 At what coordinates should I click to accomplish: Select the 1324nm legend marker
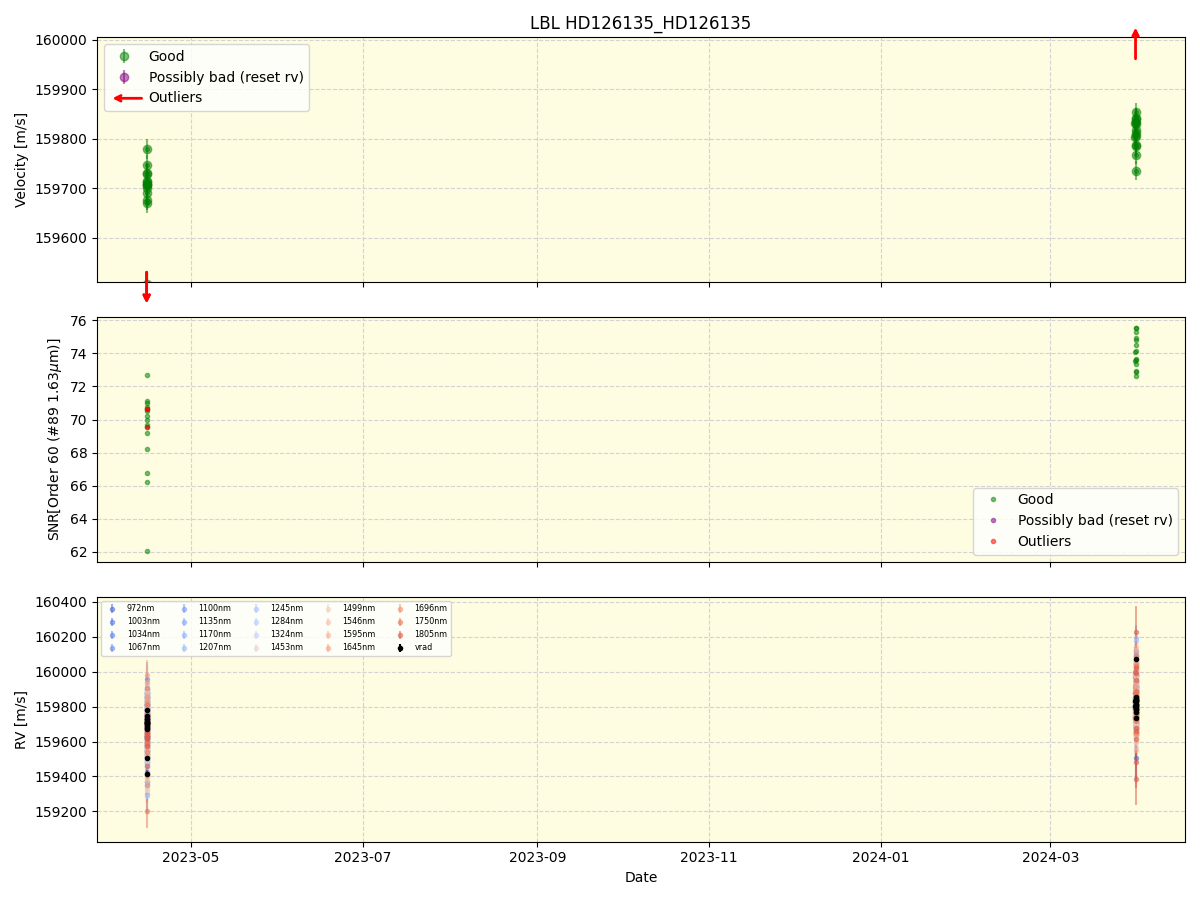click(x=256, y=635)
